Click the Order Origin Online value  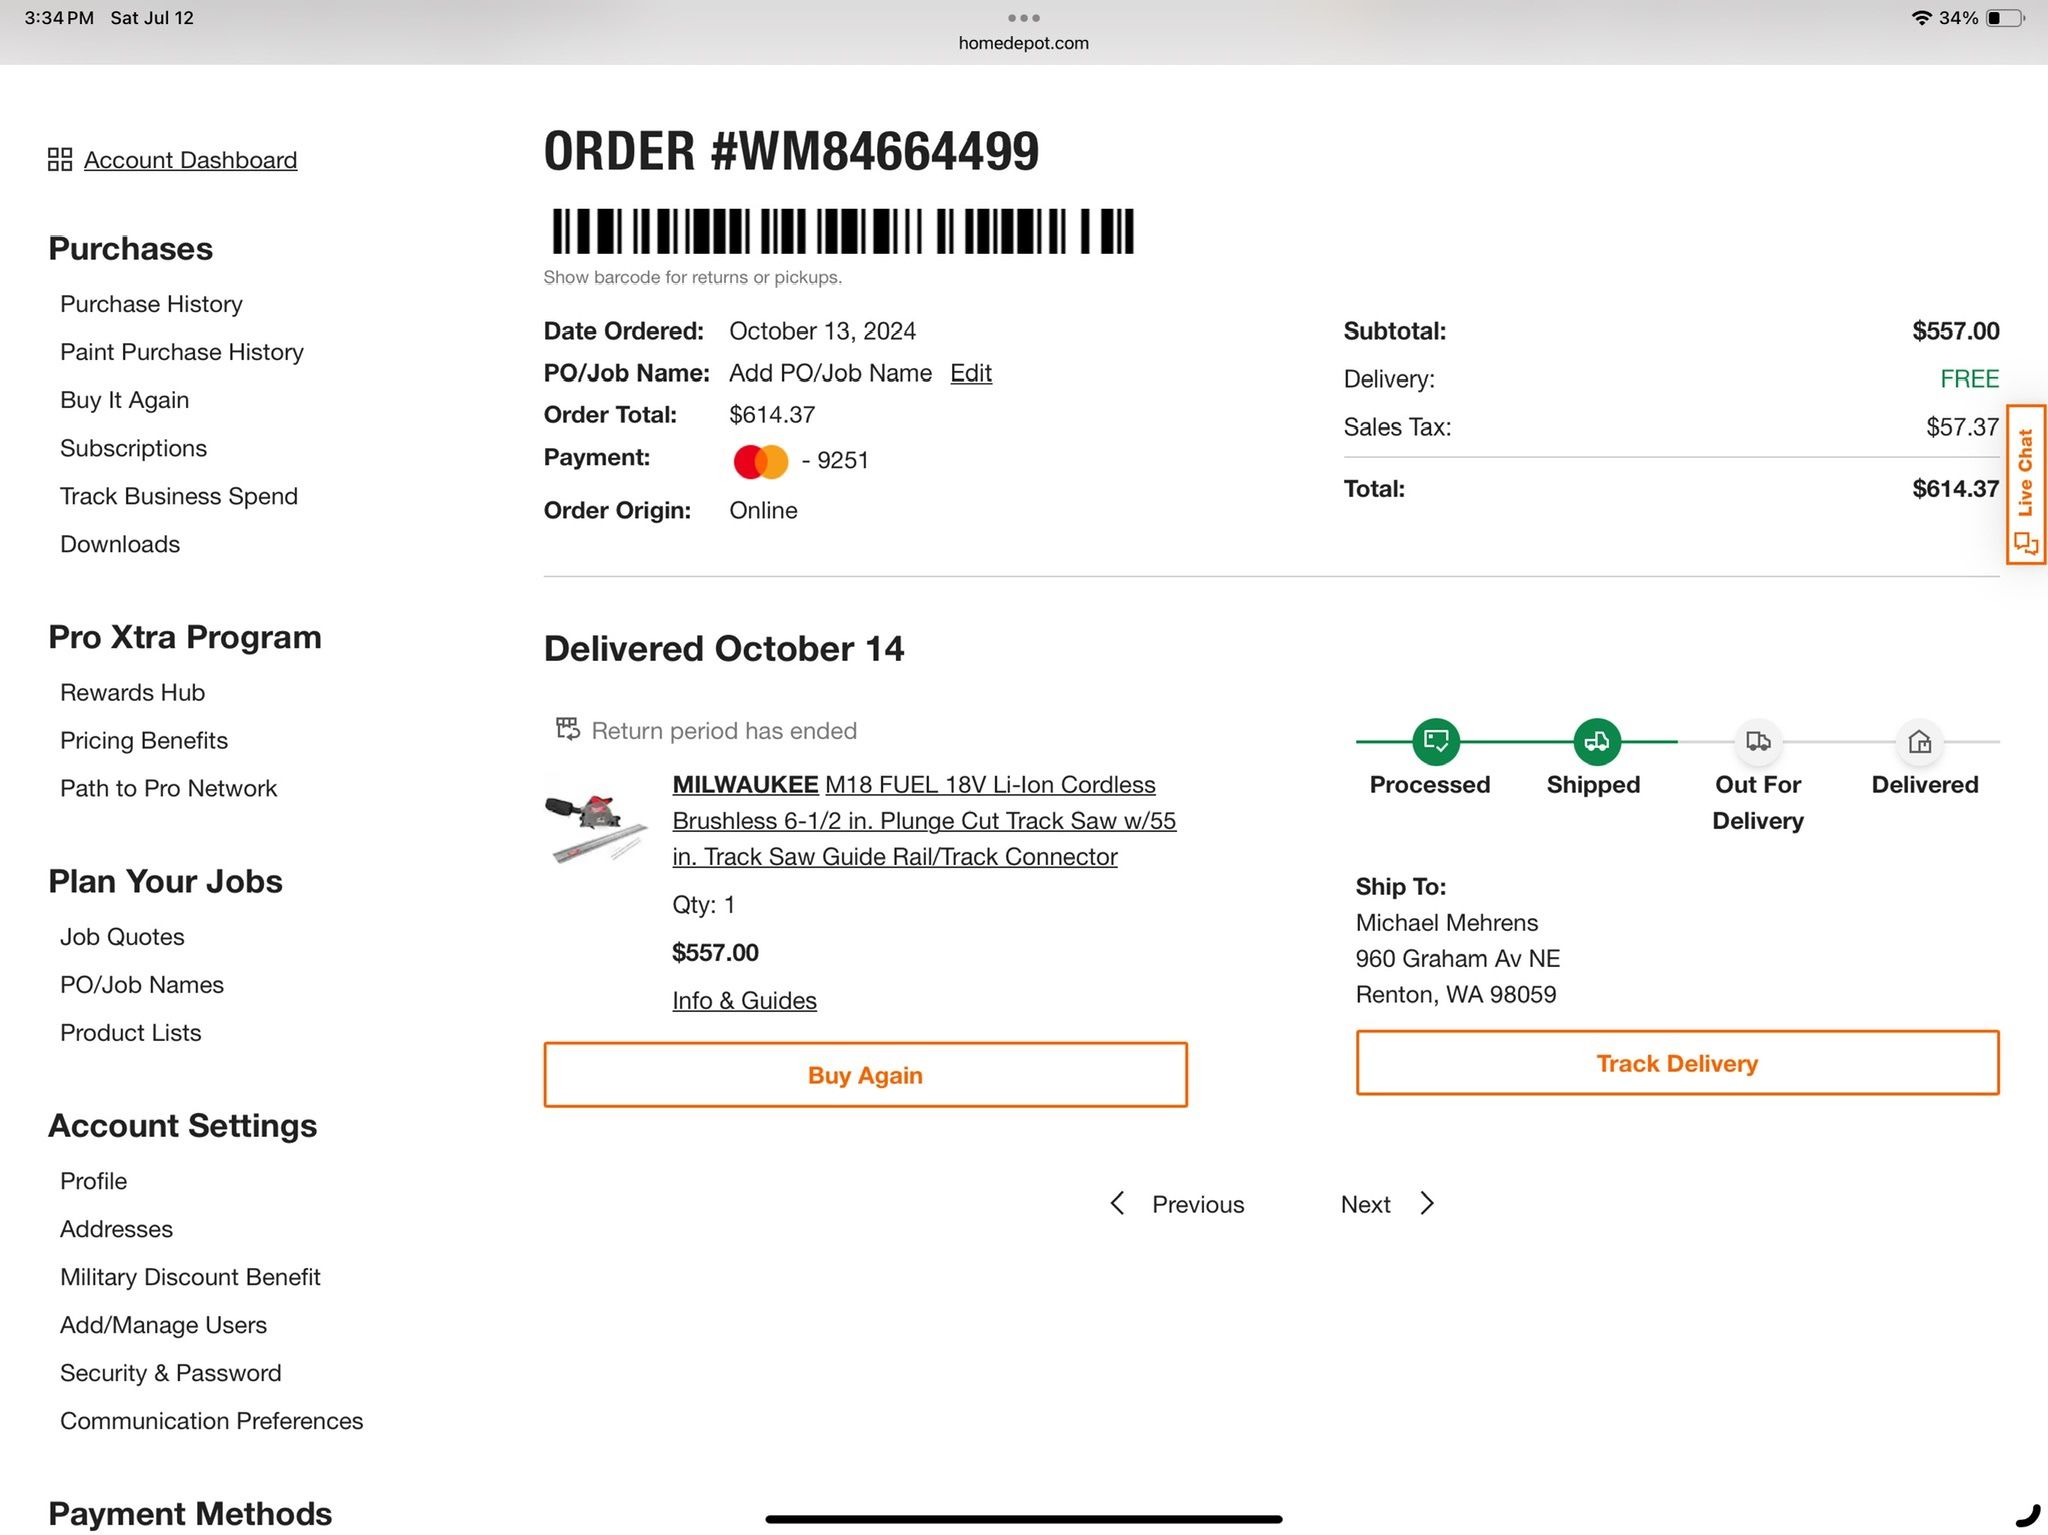(x=763, y=511)
